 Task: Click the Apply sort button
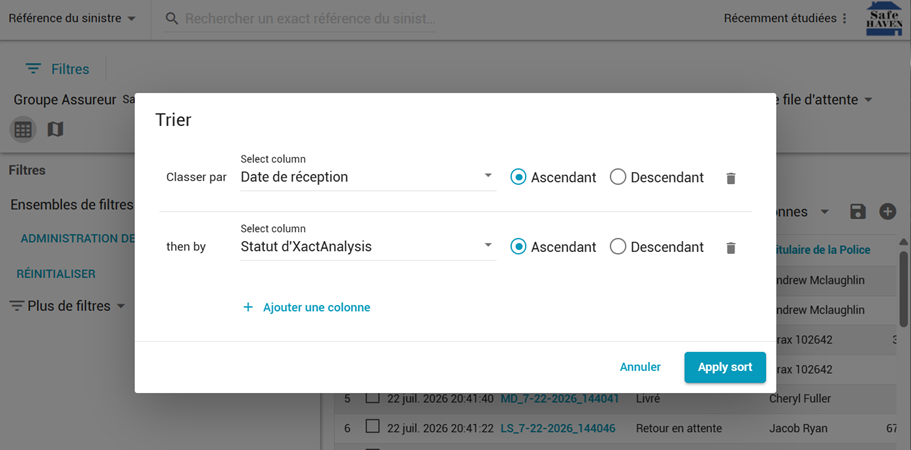point(725,367)
